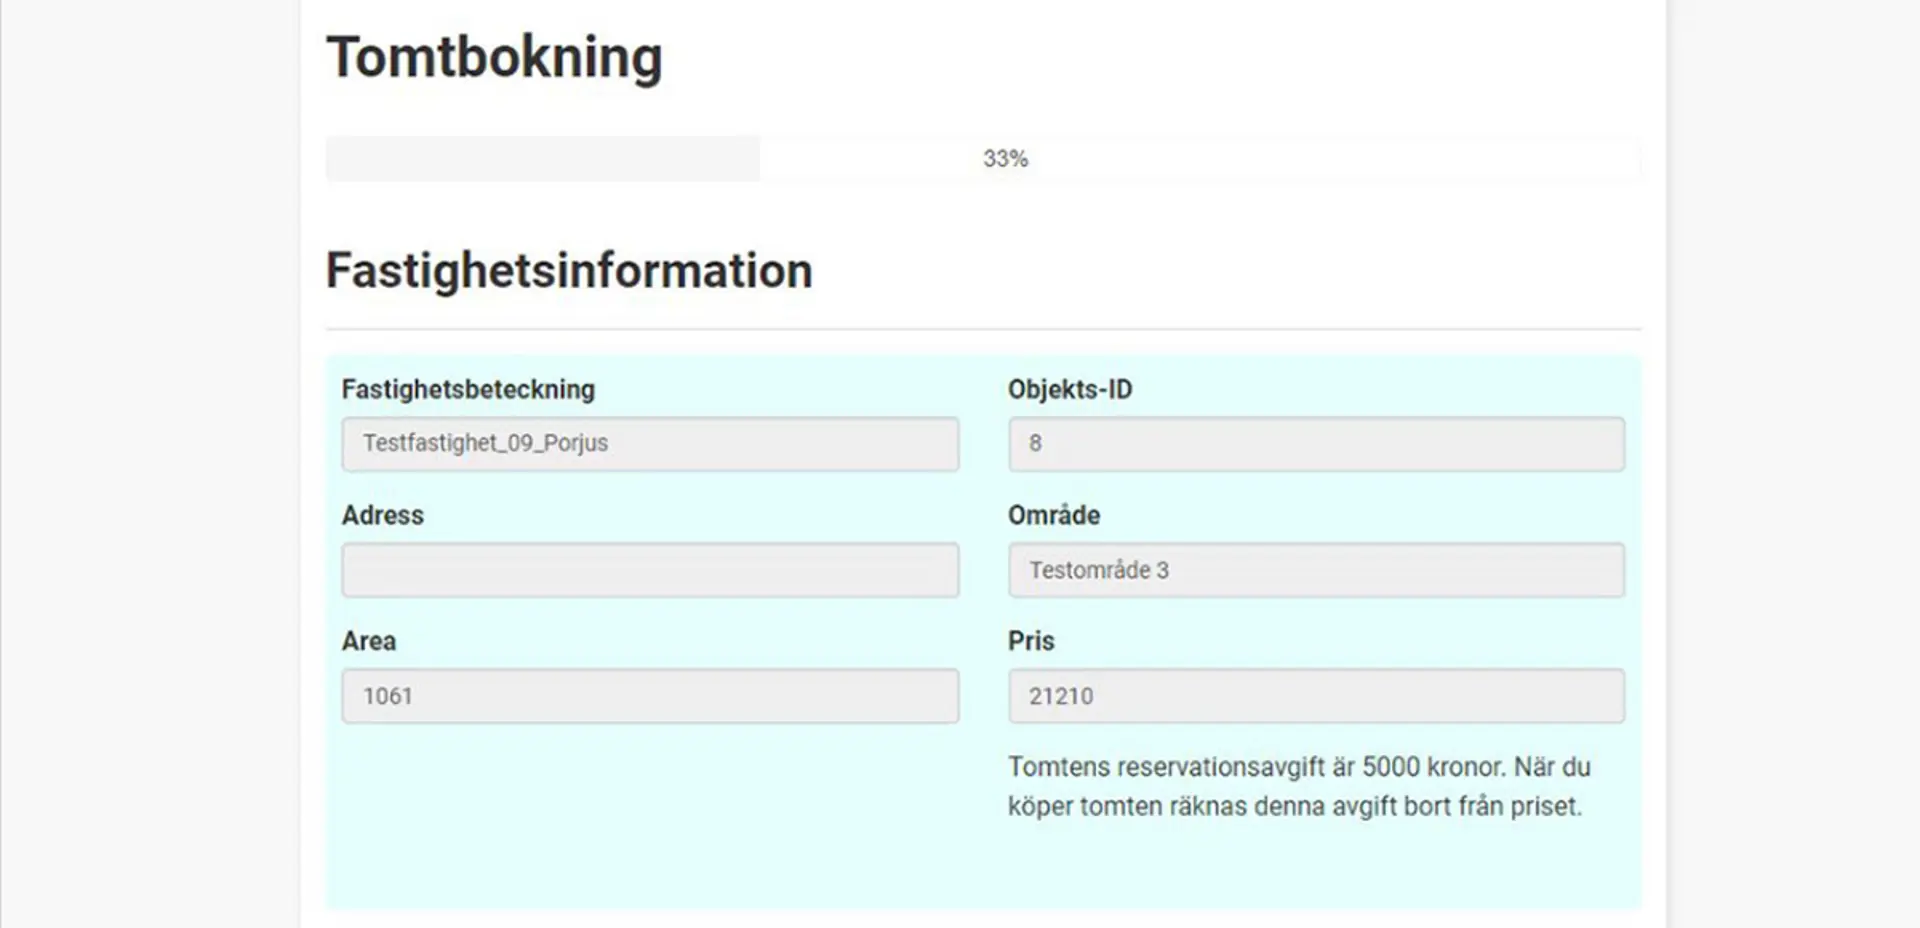Click the Pris label
This screenshot has height=928, width=1920.
[1031, 641]
